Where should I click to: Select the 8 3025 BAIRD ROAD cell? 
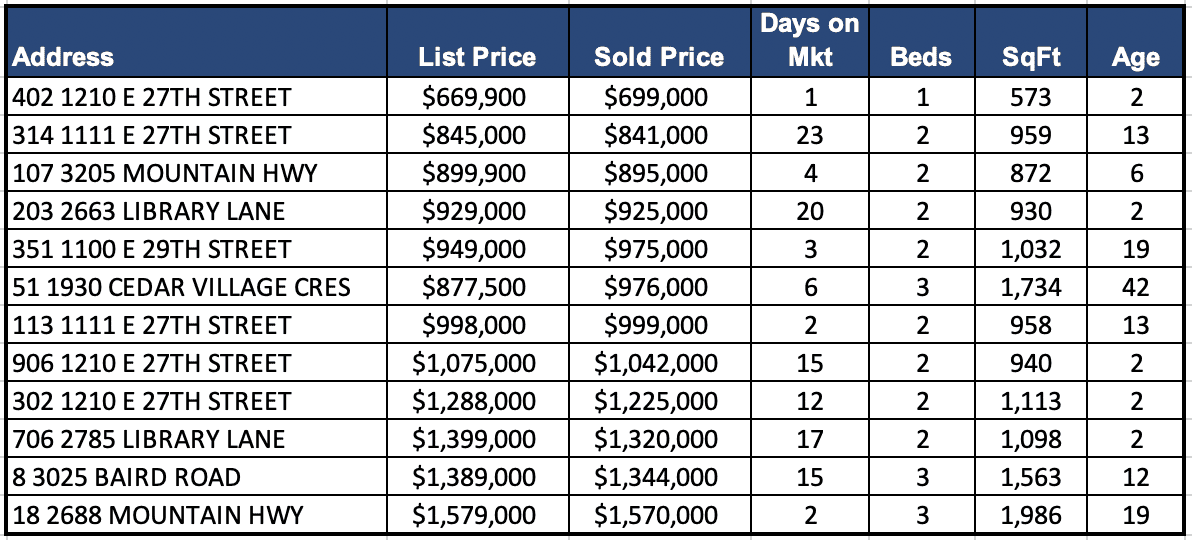[127, 477]
